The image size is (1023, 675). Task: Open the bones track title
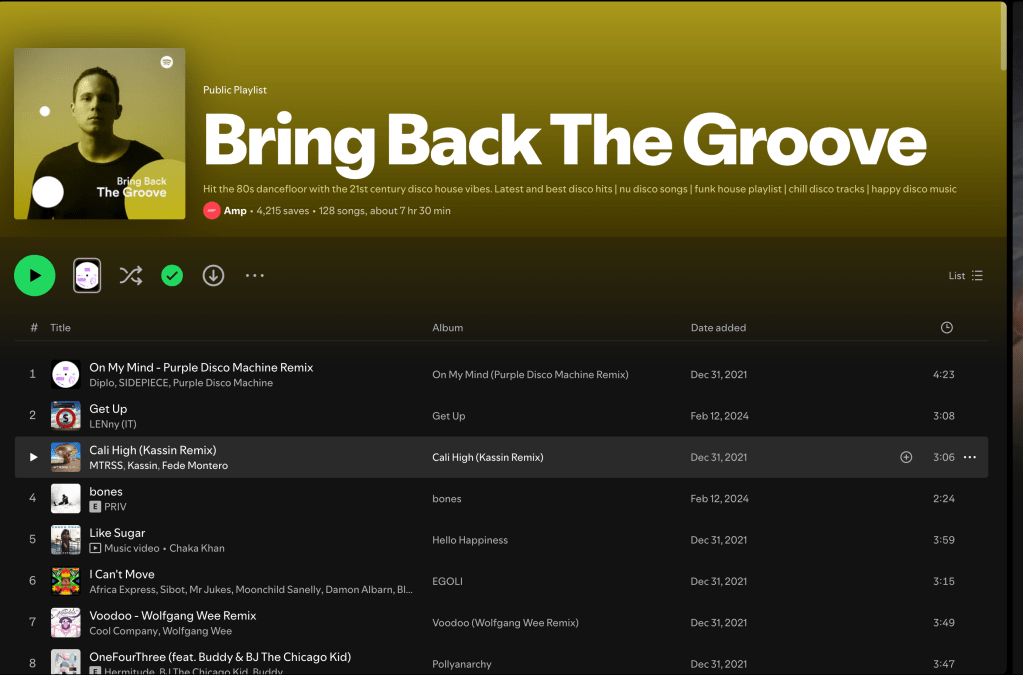coord(106,492)
